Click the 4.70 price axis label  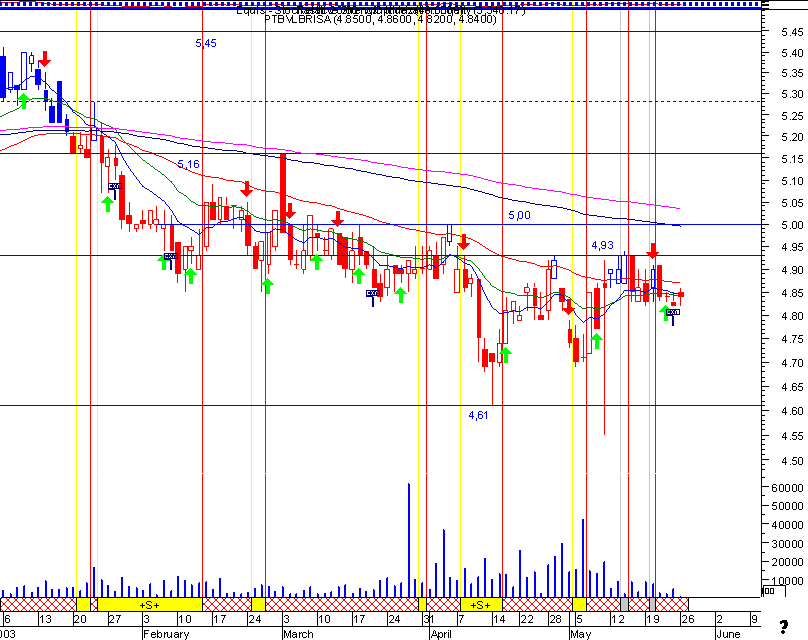click(792, 363)
